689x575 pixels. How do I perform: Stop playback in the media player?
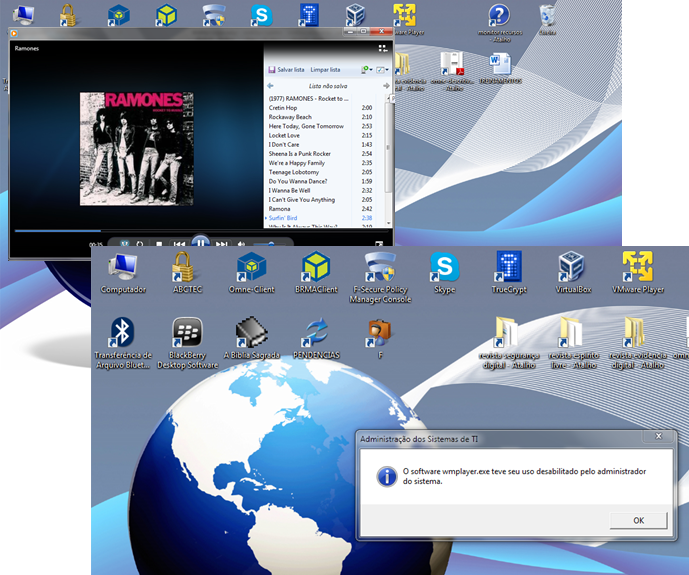159,244
